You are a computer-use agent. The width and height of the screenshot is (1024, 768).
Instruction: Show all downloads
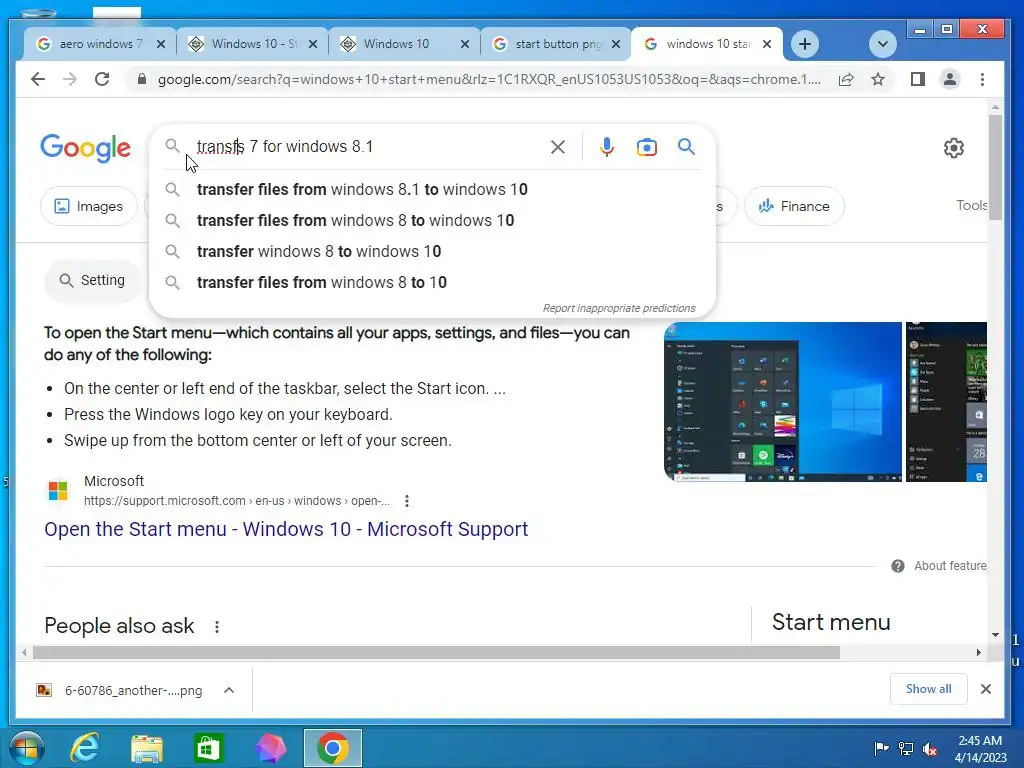point(928,689)
